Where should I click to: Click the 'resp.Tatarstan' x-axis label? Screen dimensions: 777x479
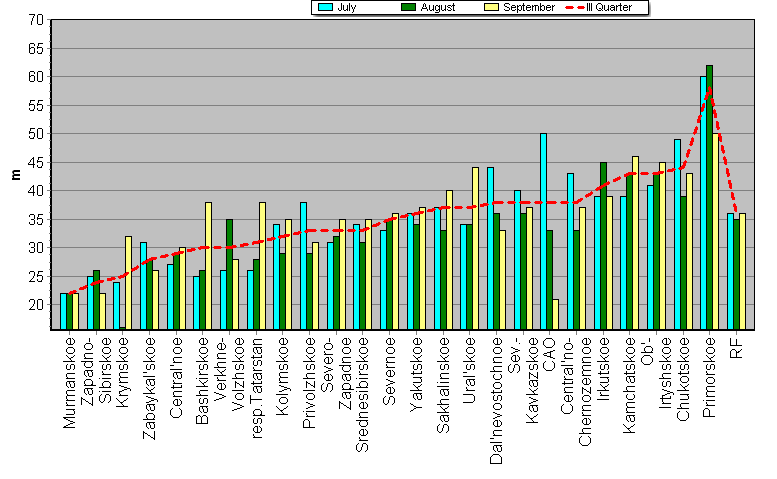click(256, 388)
